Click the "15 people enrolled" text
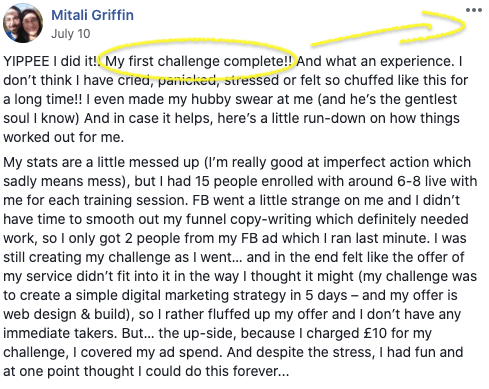489x389 pixels. coord(248,181)
